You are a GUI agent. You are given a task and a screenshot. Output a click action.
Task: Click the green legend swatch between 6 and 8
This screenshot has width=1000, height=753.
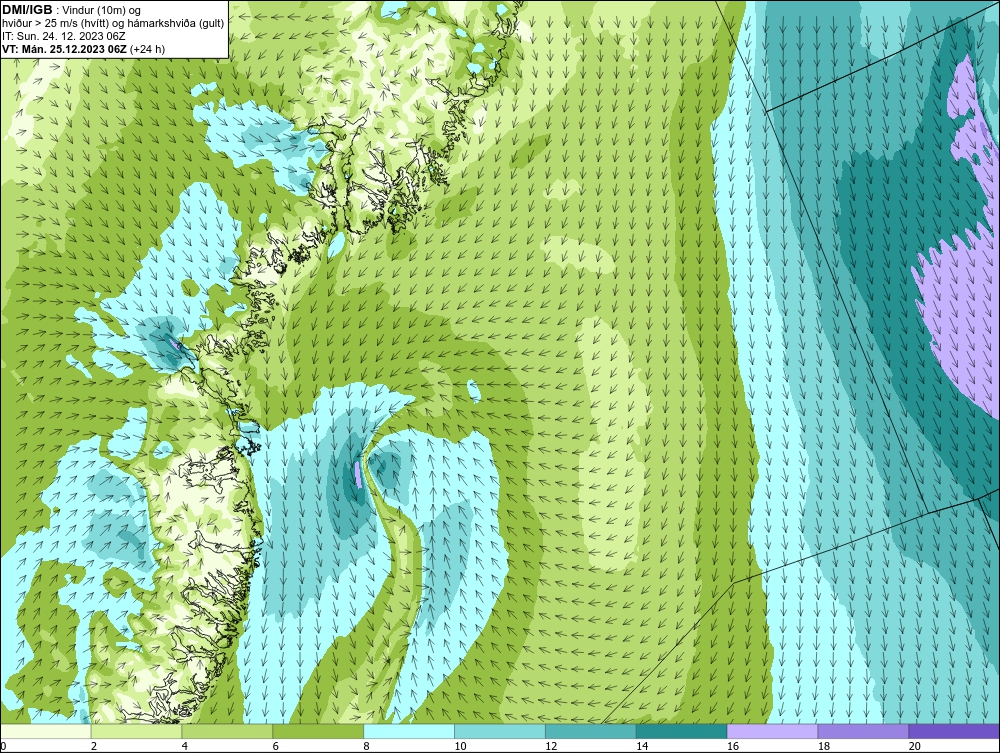318,731
